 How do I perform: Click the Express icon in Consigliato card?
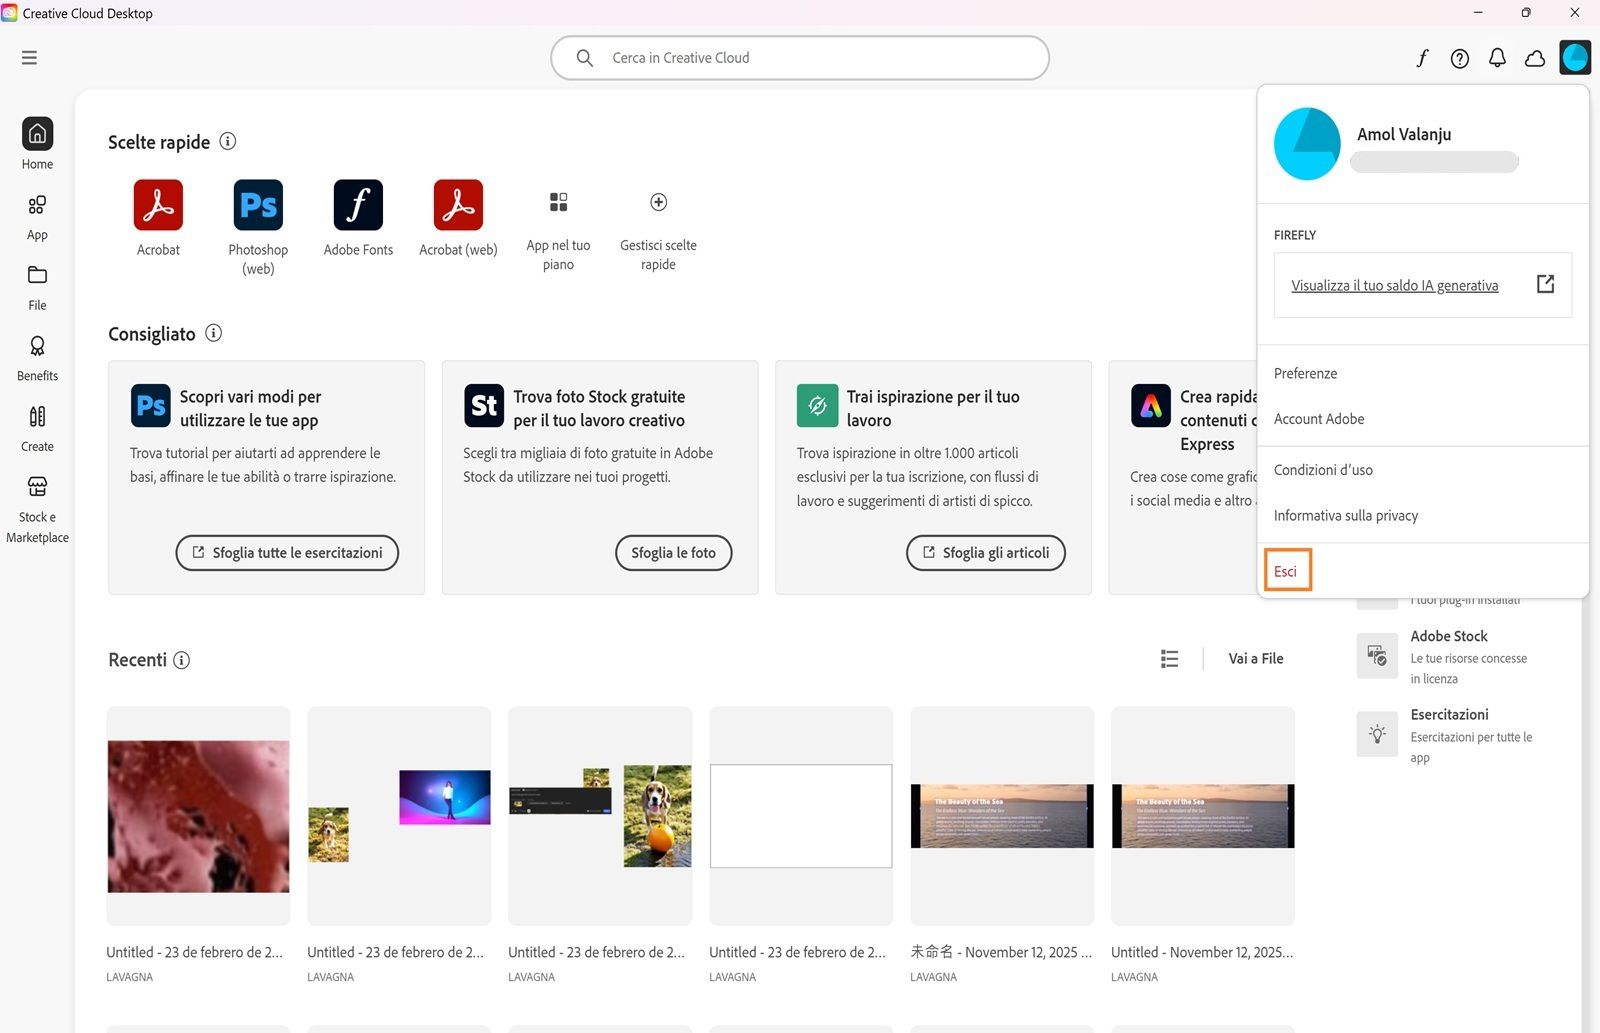tap(1150, 405)
